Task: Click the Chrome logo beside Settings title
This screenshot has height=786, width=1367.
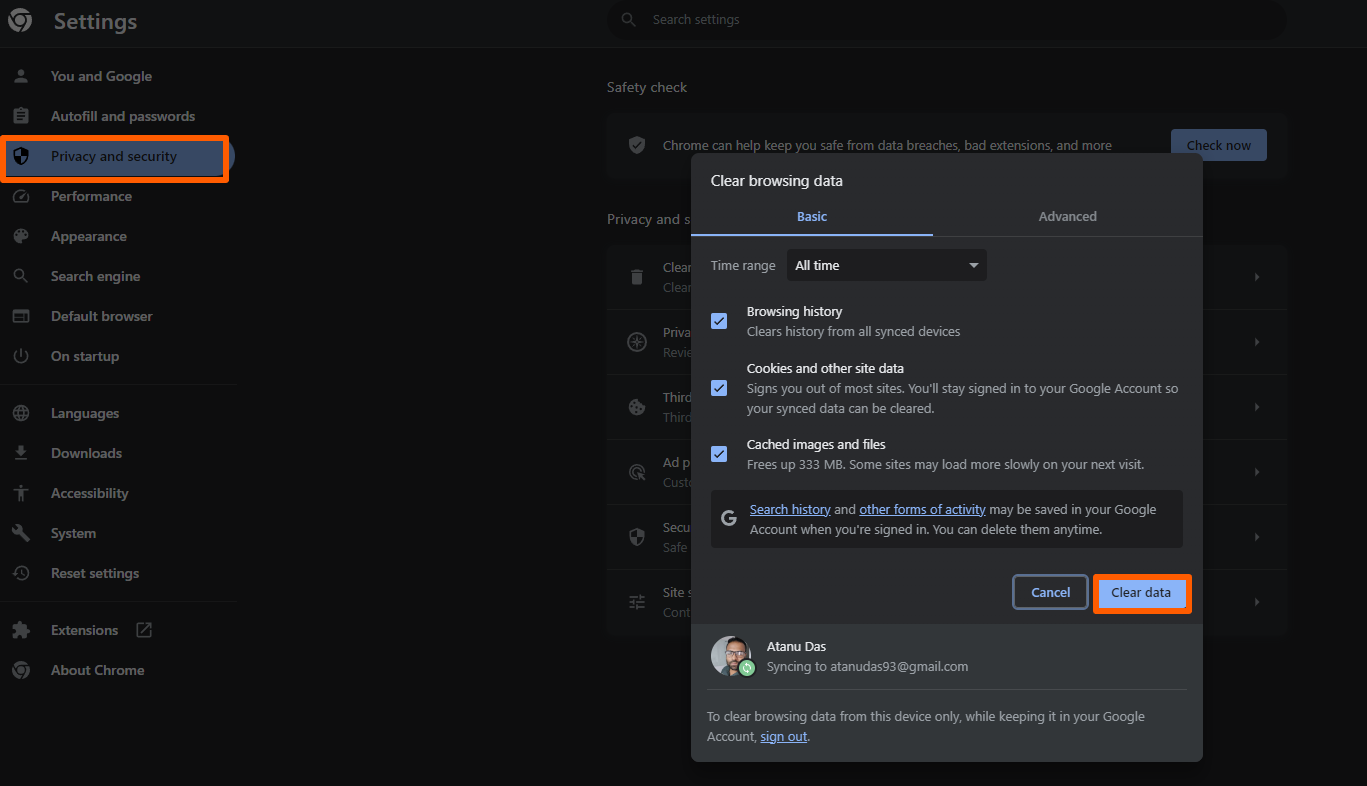Action: tap(21, 21)
